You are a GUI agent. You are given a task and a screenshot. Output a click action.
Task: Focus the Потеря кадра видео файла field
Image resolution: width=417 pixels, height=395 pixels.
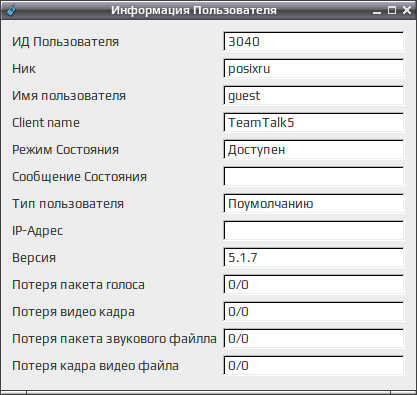[314, 366]
